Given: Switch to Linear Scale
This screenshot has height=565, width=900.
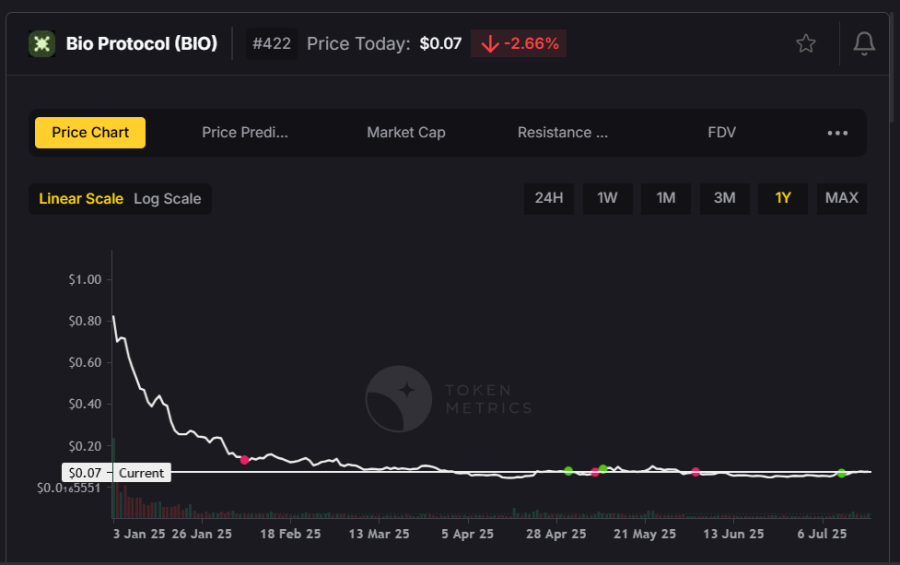Looking at the screenshot, I should click(x=81, y=199).
